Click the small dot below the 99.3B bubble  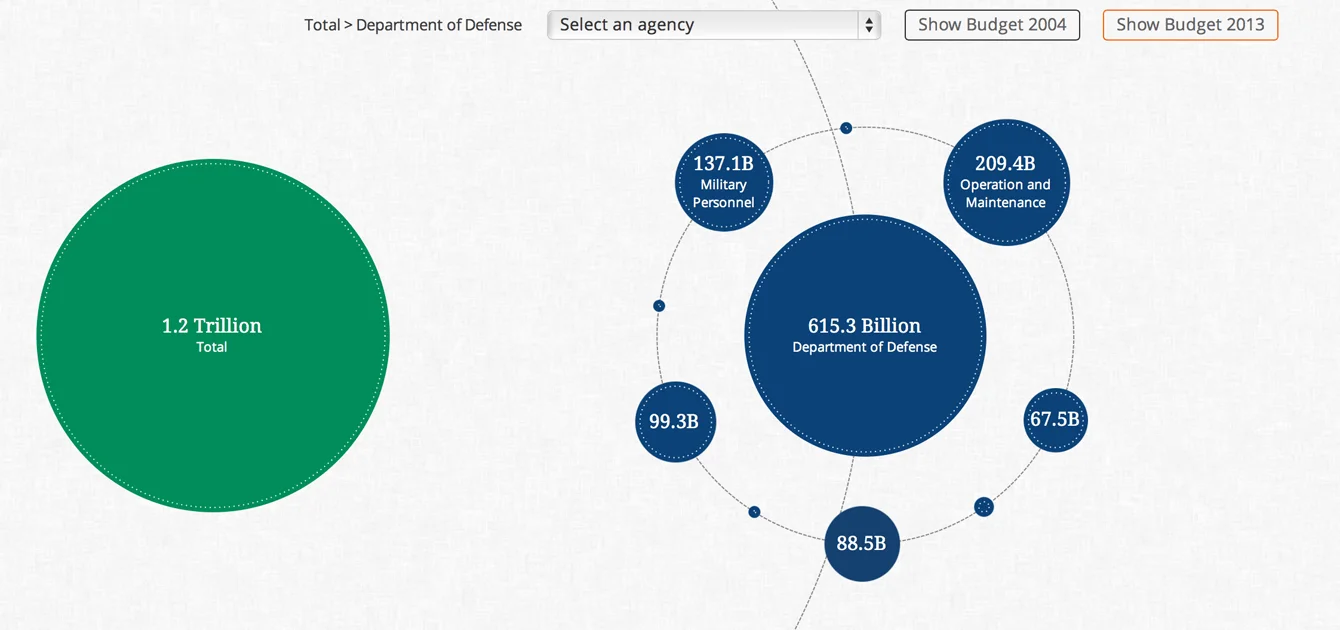click(x=754, y=511)
